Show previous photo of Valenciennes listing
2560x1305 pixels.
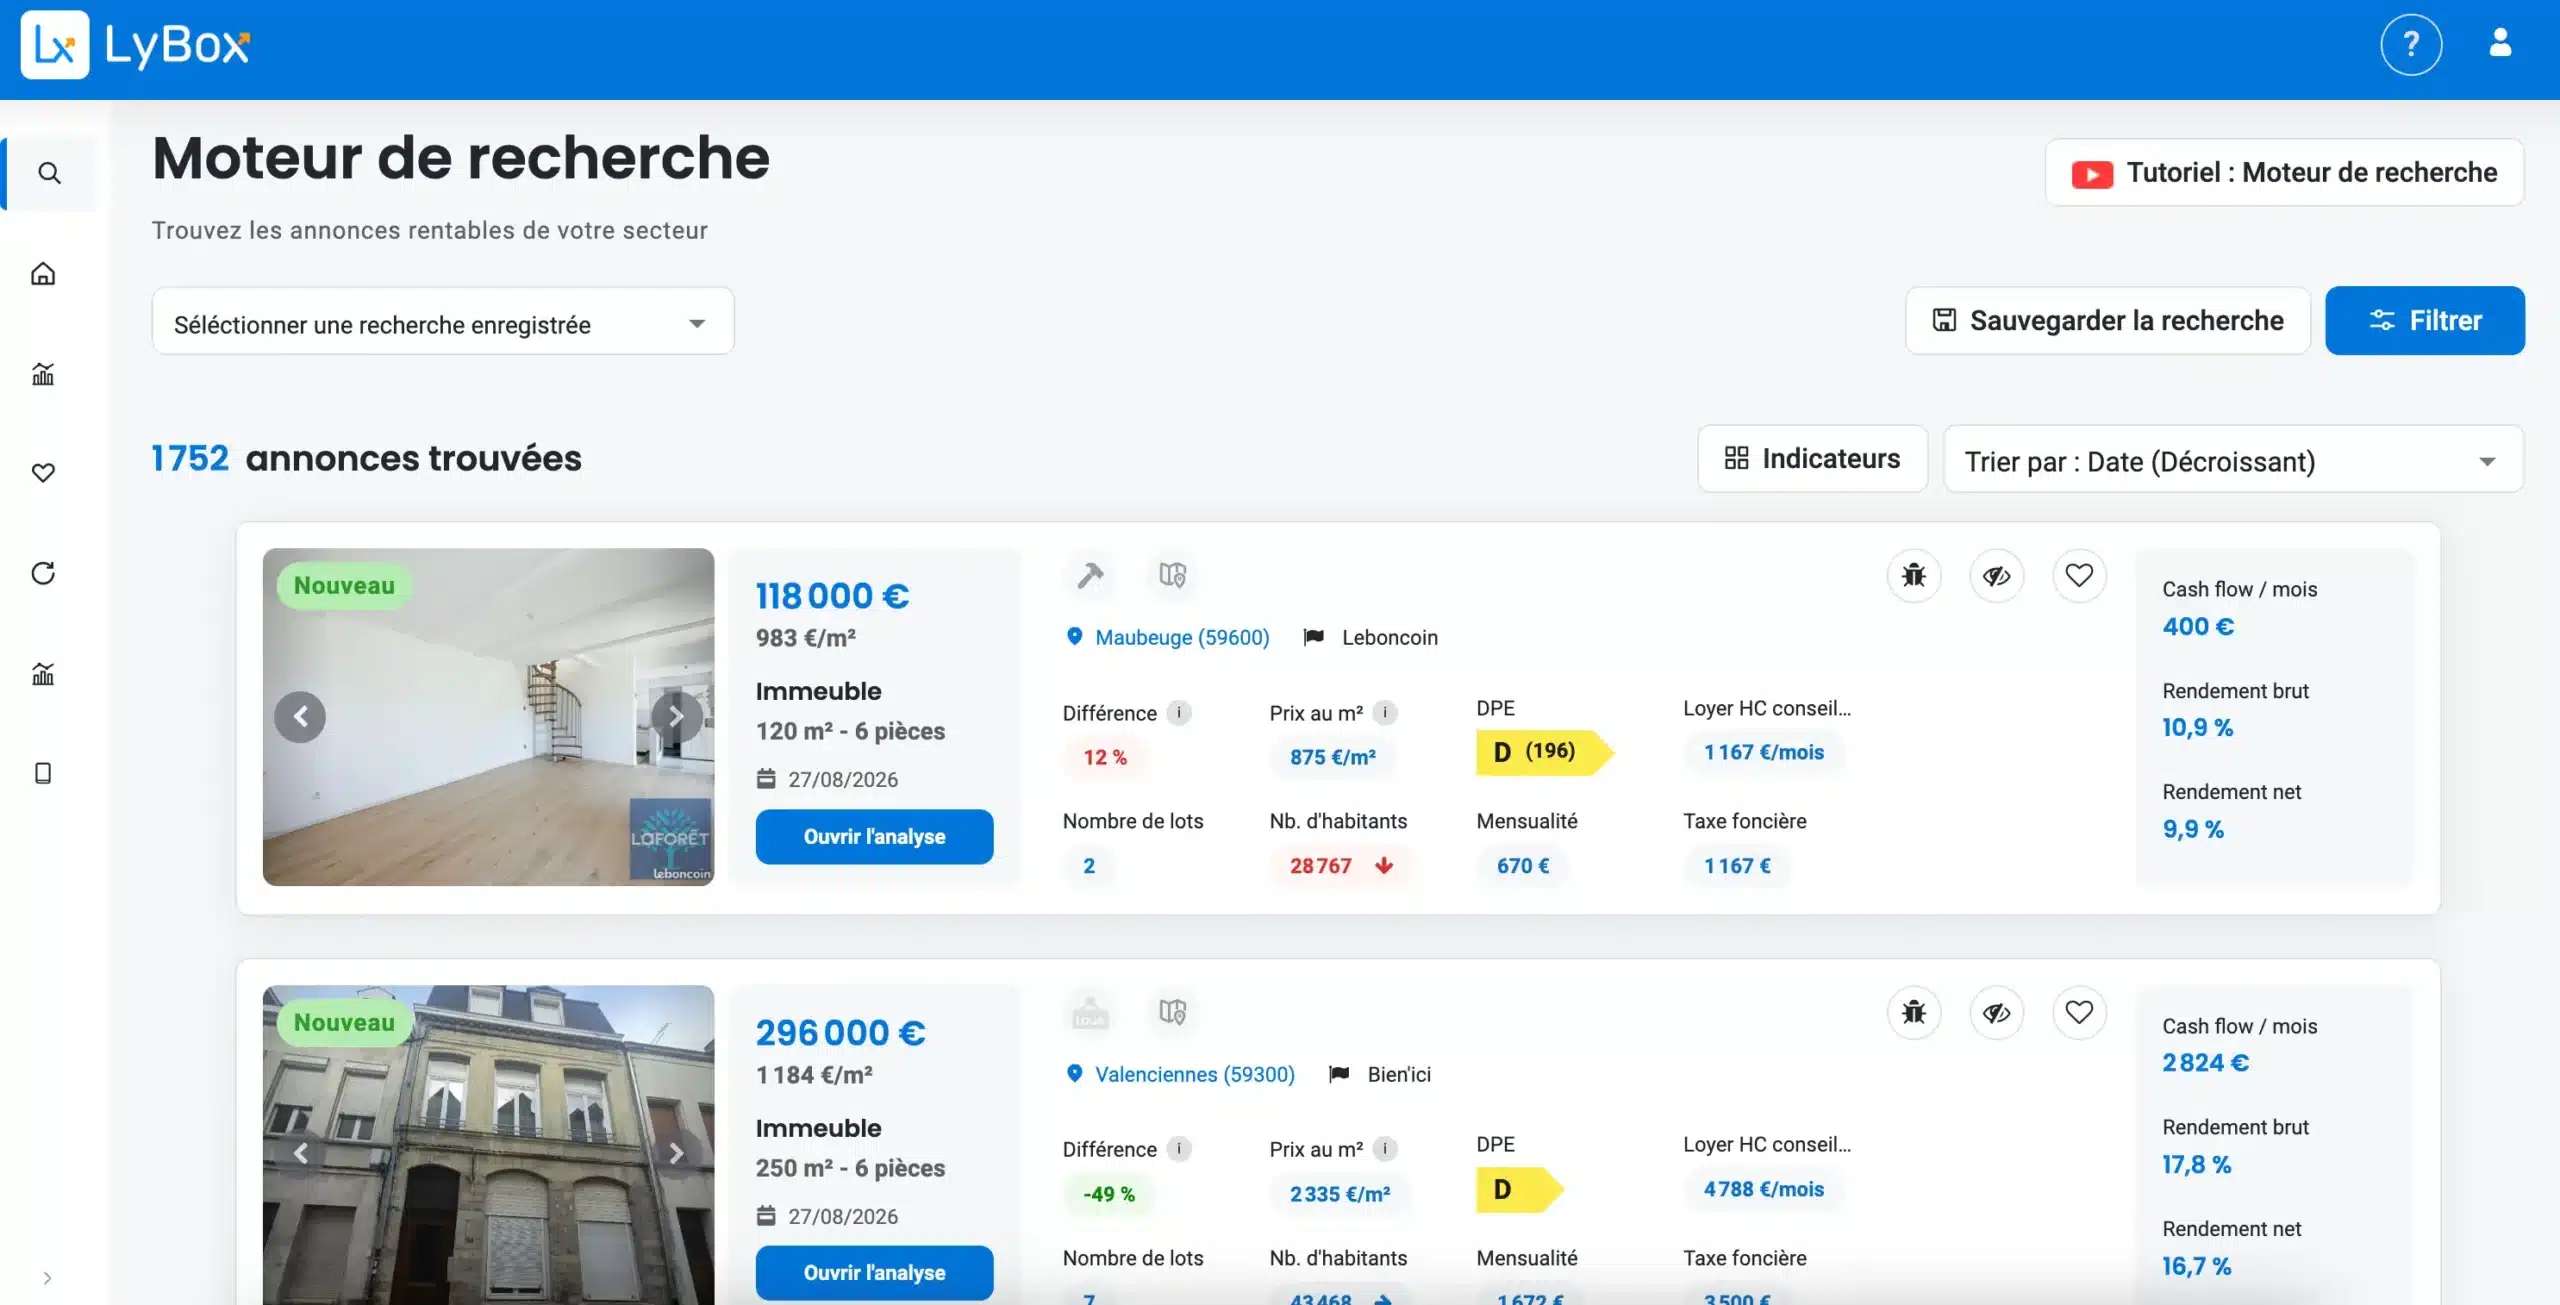coord(300,1153)
